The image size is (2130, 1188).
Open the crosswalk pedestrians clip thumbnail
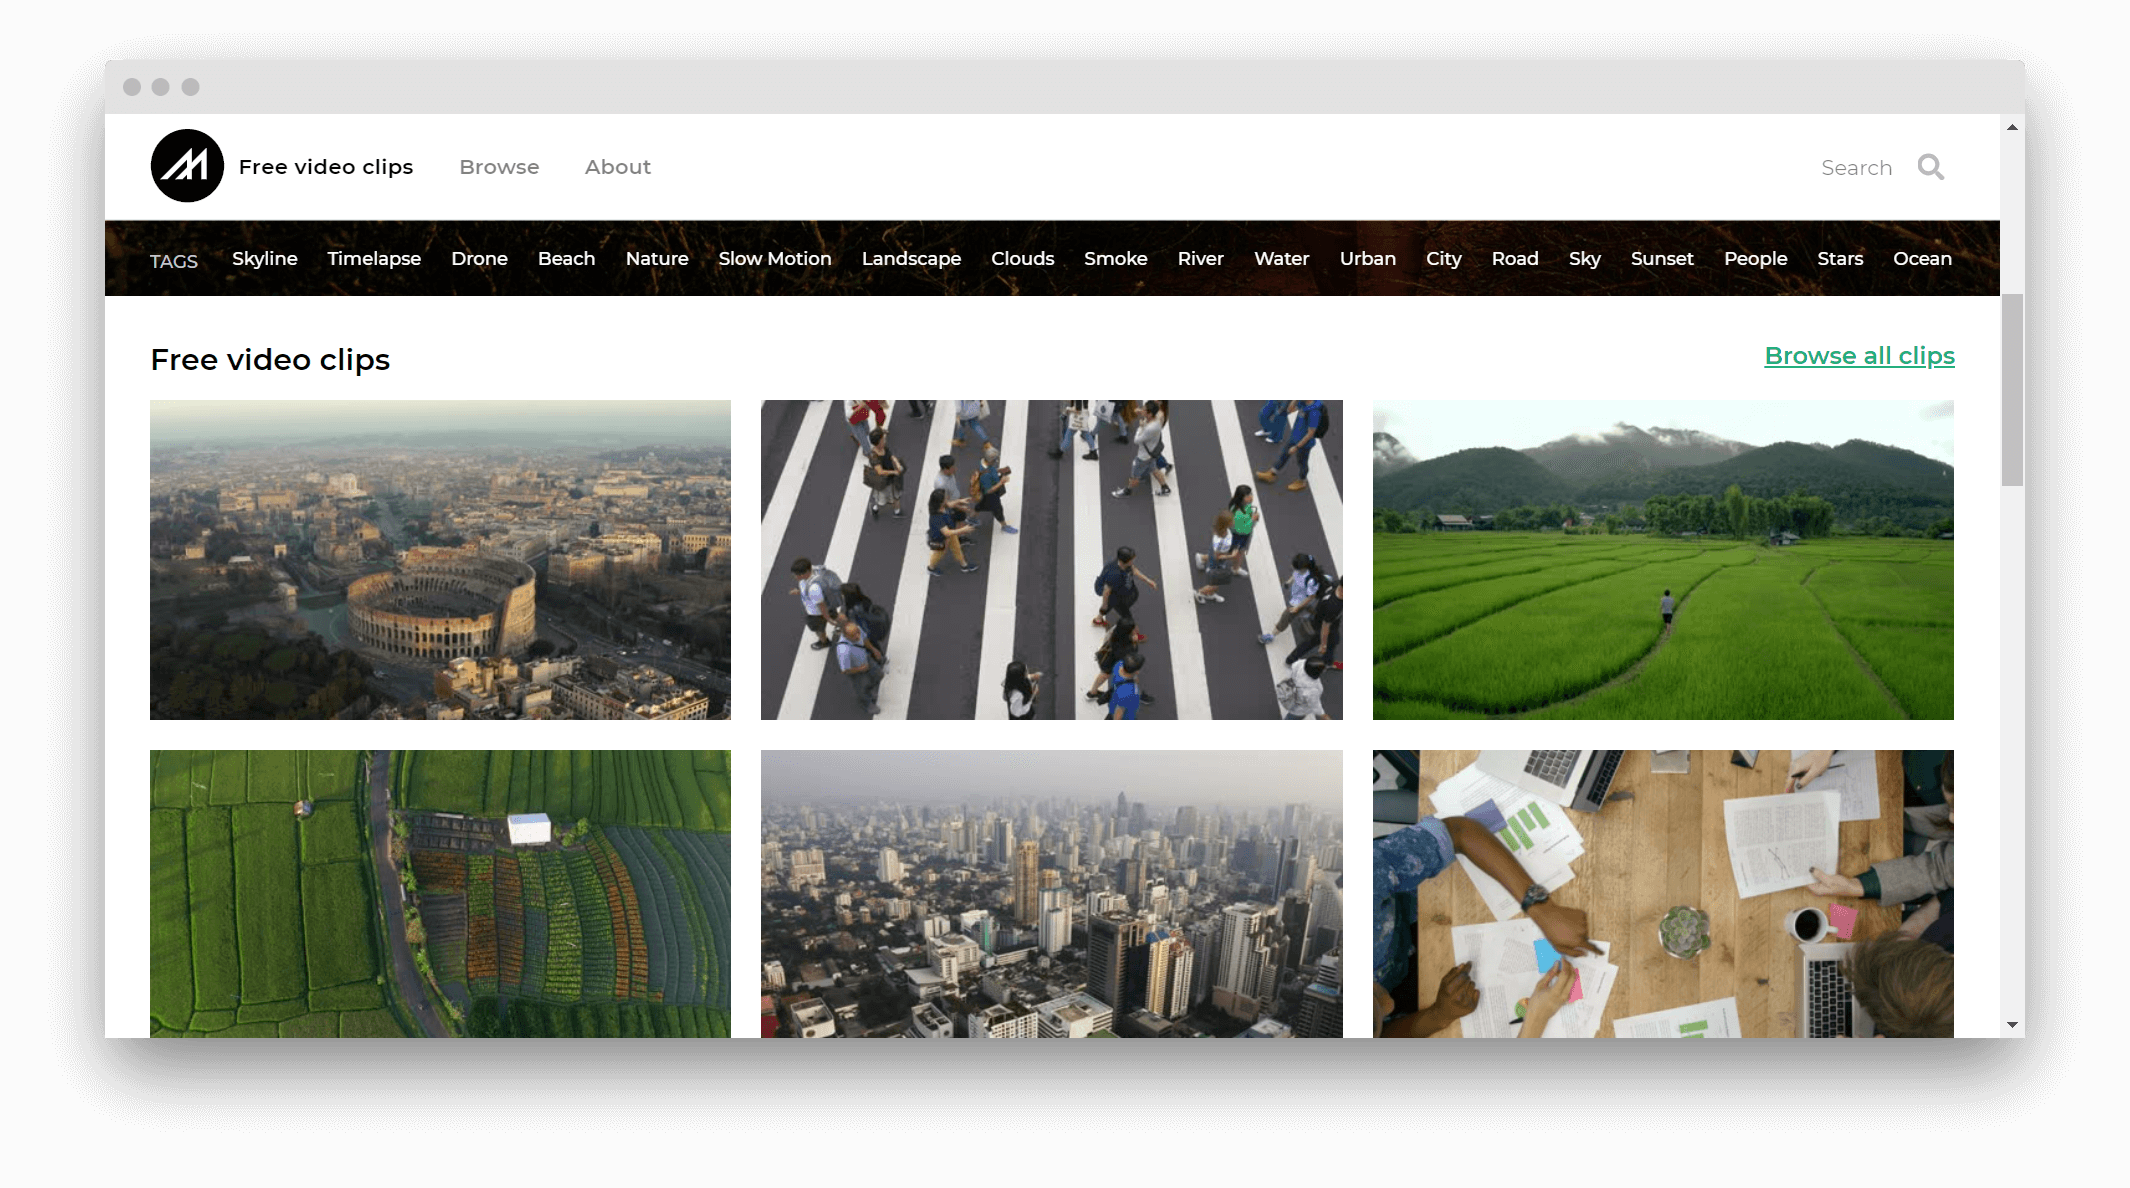[1051, 560]
